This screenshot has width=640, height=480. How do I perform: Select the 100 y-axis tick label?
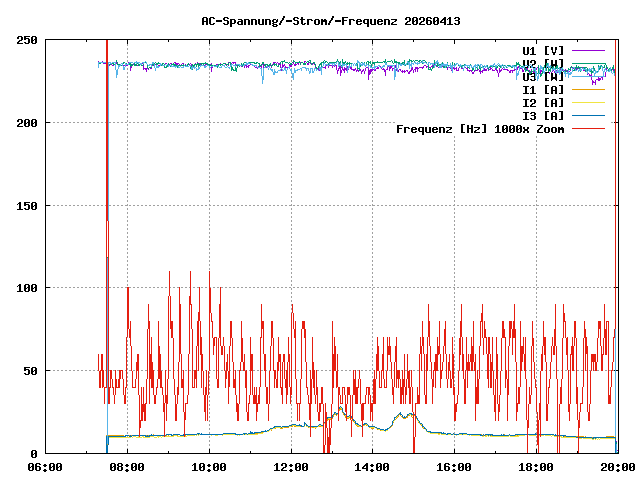click(27, 288)
